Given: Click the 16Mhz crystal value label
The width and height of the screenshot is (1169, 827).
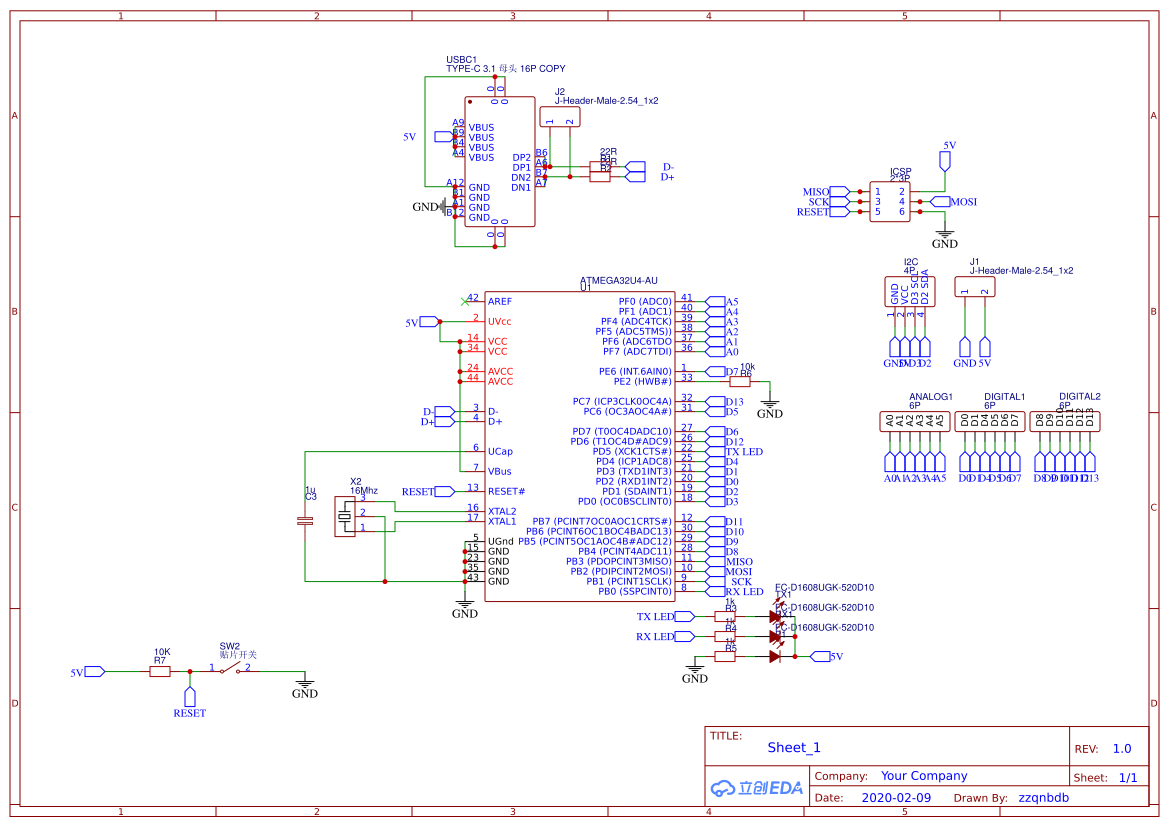Looking at the screenshot, I should 364,491.
